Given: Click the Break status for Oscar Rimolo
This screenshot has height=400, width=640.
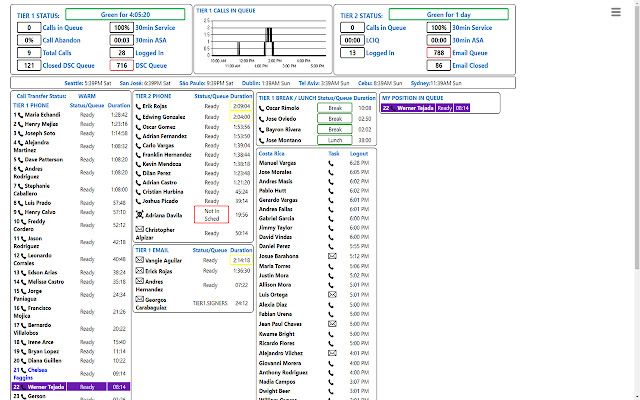Looking at the screenshot, I should [335, 107].
